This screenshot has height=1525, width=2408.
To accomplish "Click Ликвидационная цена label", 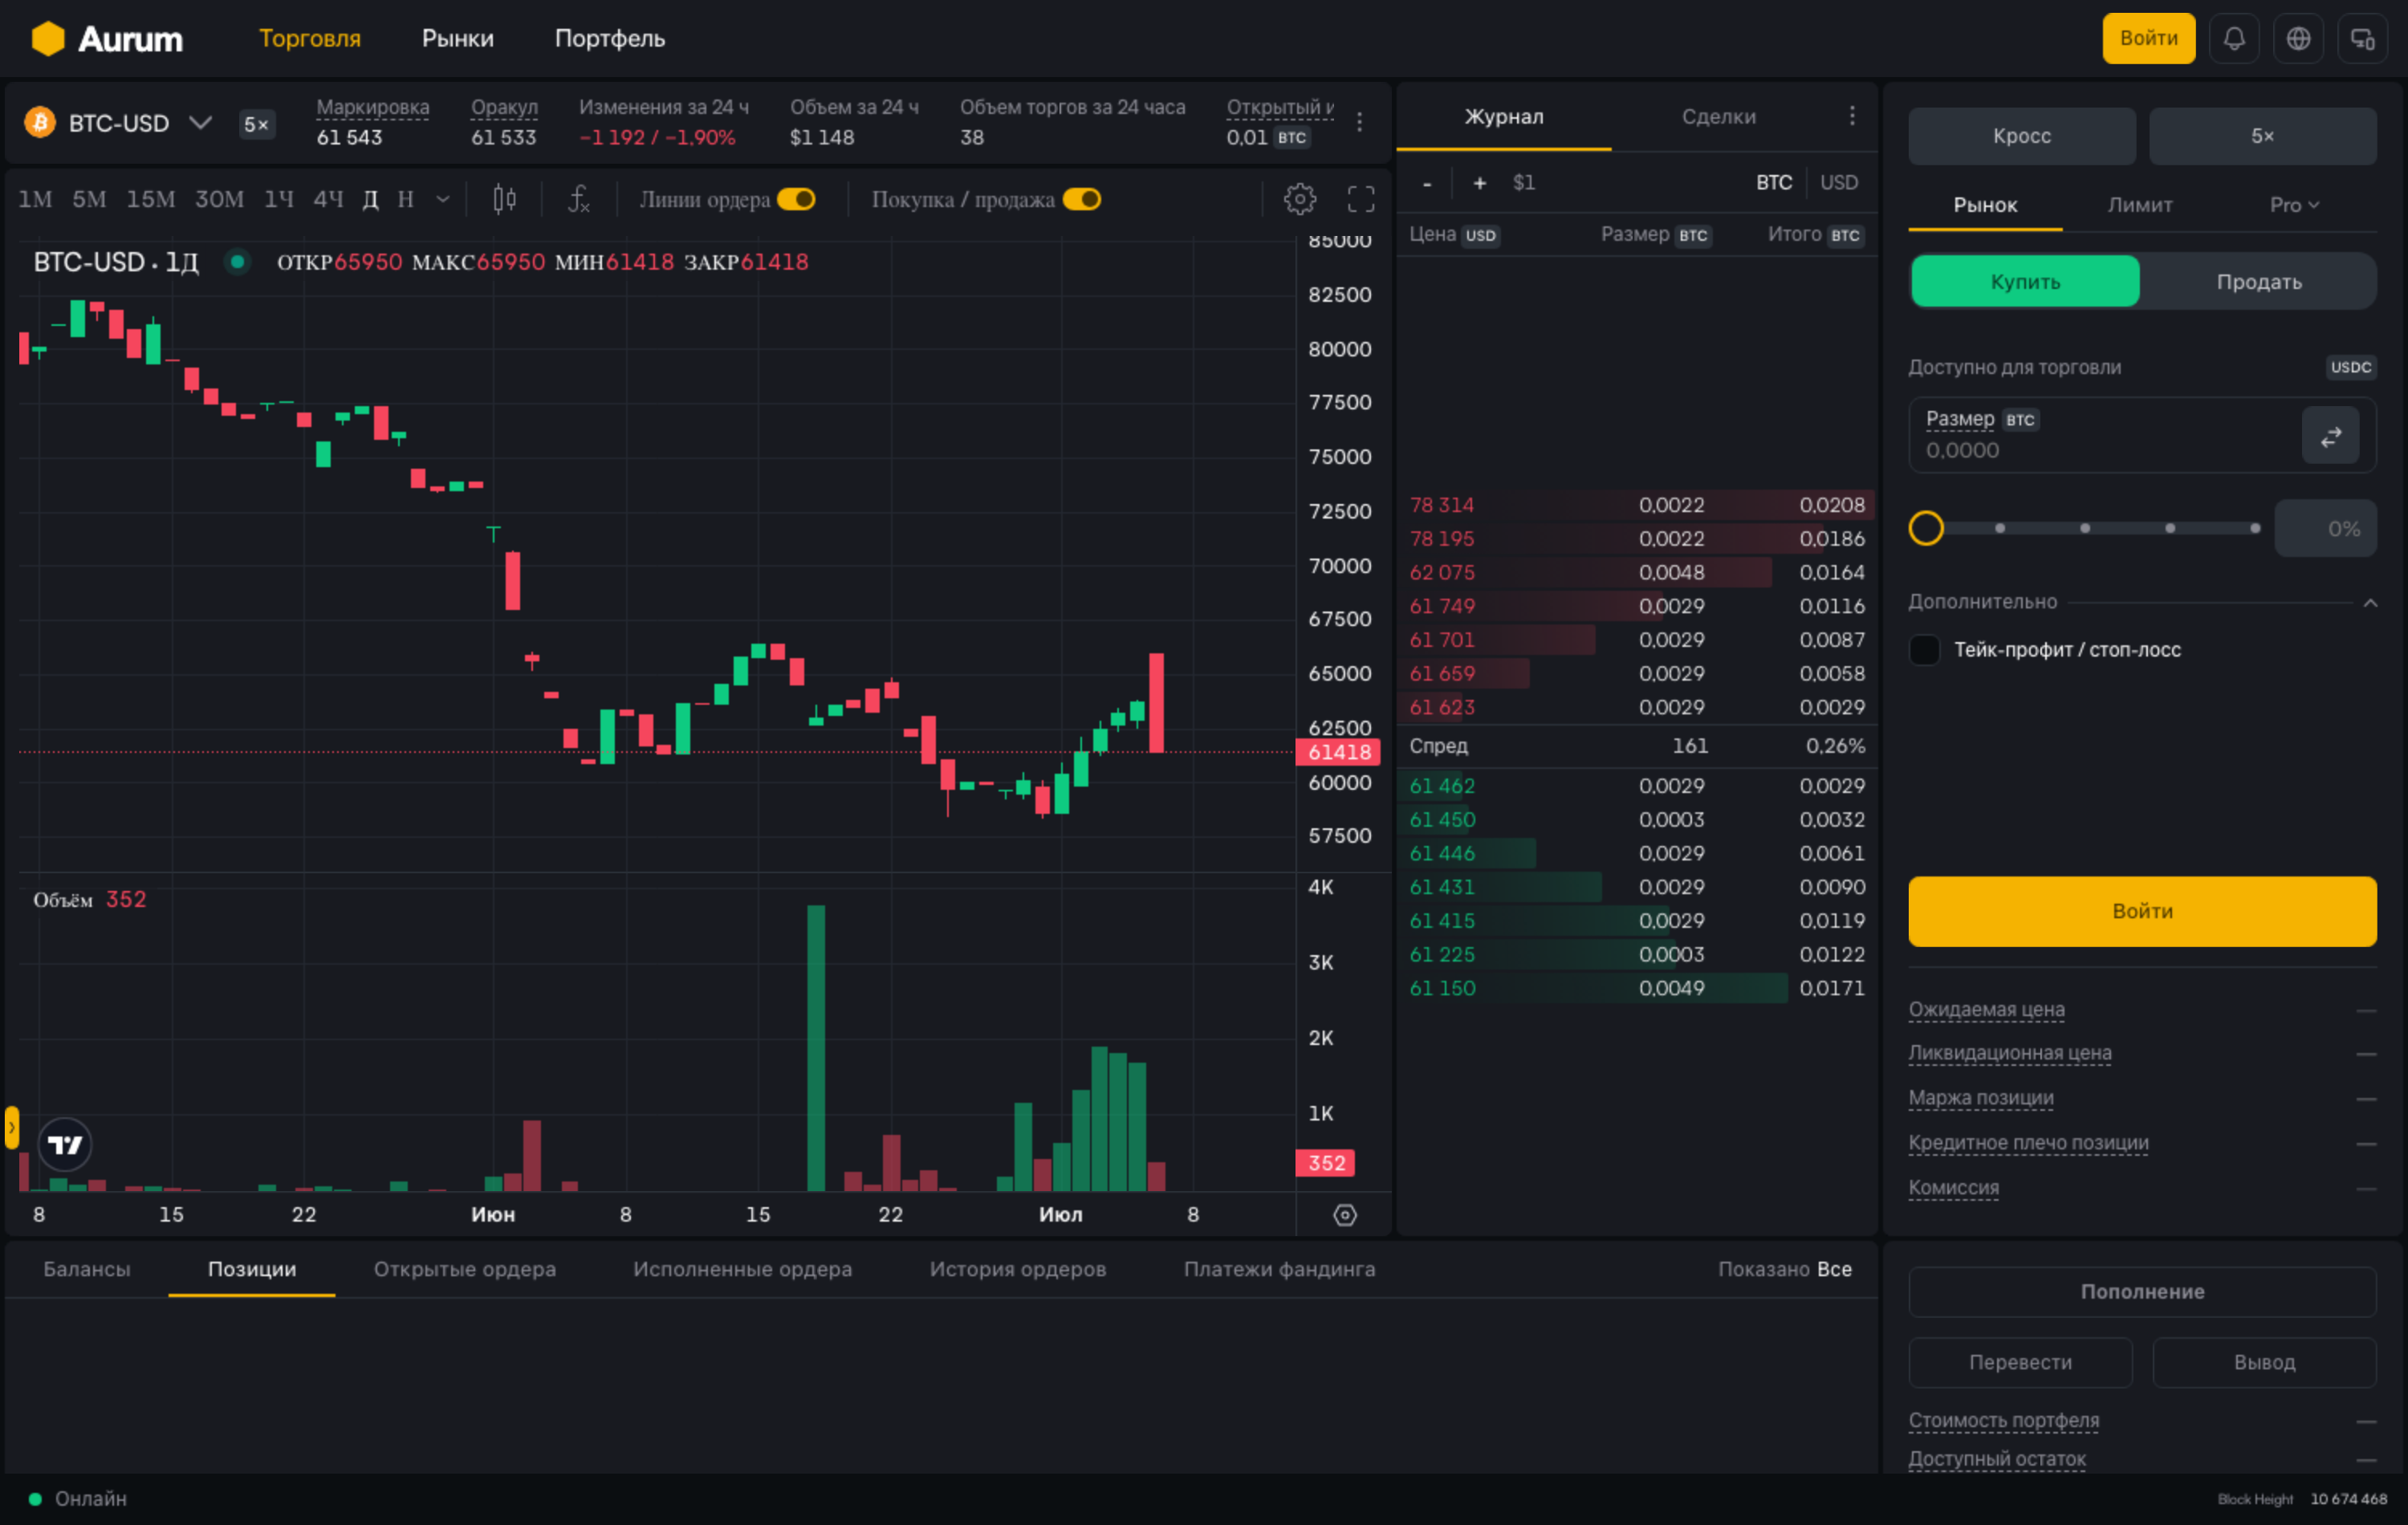I will (2009, 1053).
